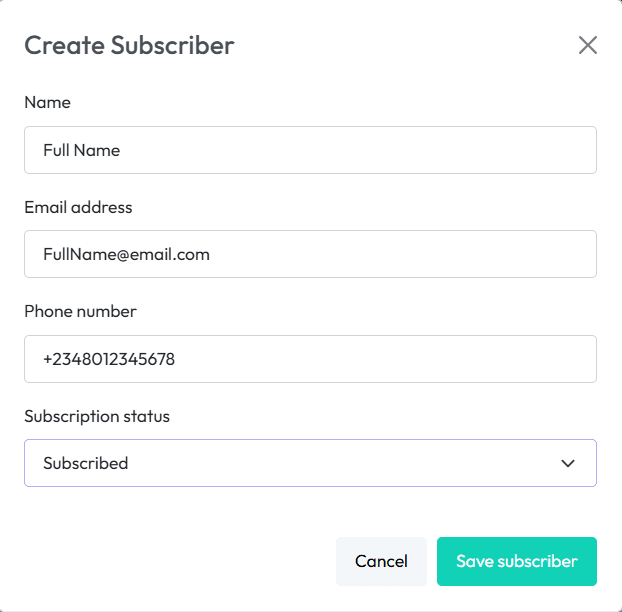The image size is (622, 612).
Task: Click the dropdown chevron arrow icon
Action: pyautogui.click(x=568, y=463)
